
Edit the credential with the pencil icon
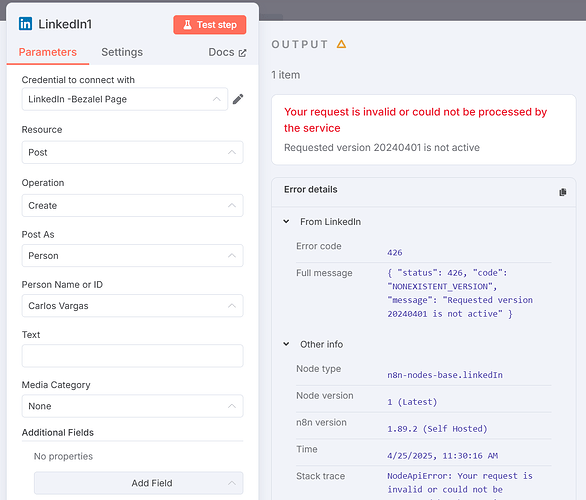tap(238, 99)
